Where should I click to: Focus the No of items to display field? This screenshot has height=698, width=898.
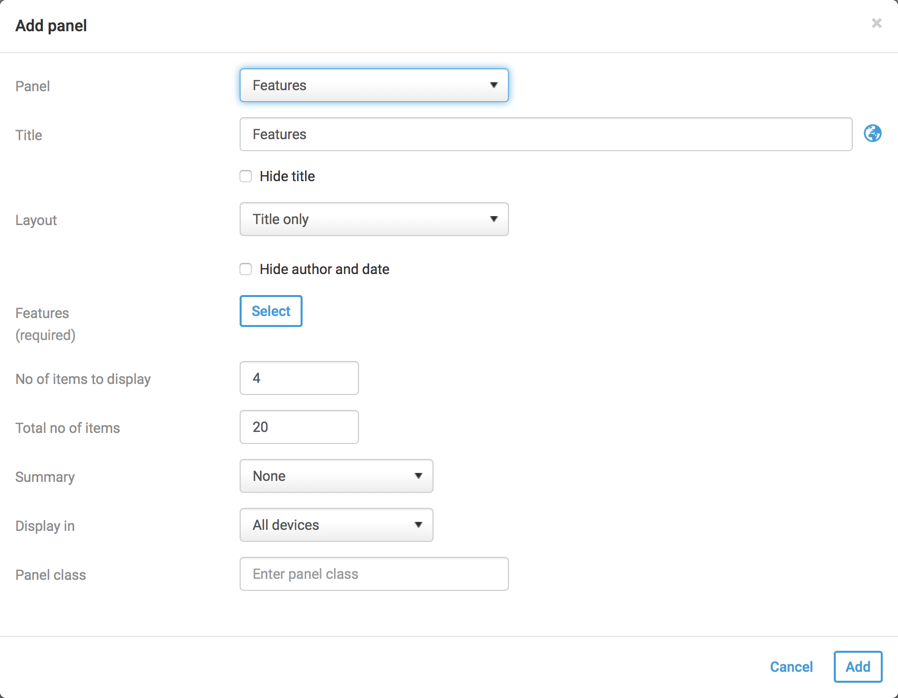tap(299, 378)
